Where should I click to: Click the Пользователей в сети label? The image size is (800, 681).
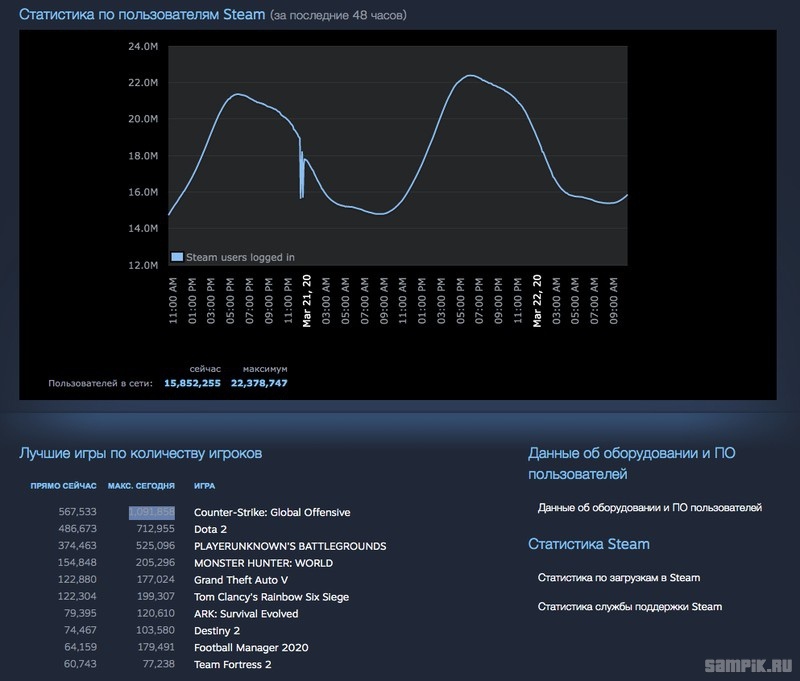(x=101, y=383)
